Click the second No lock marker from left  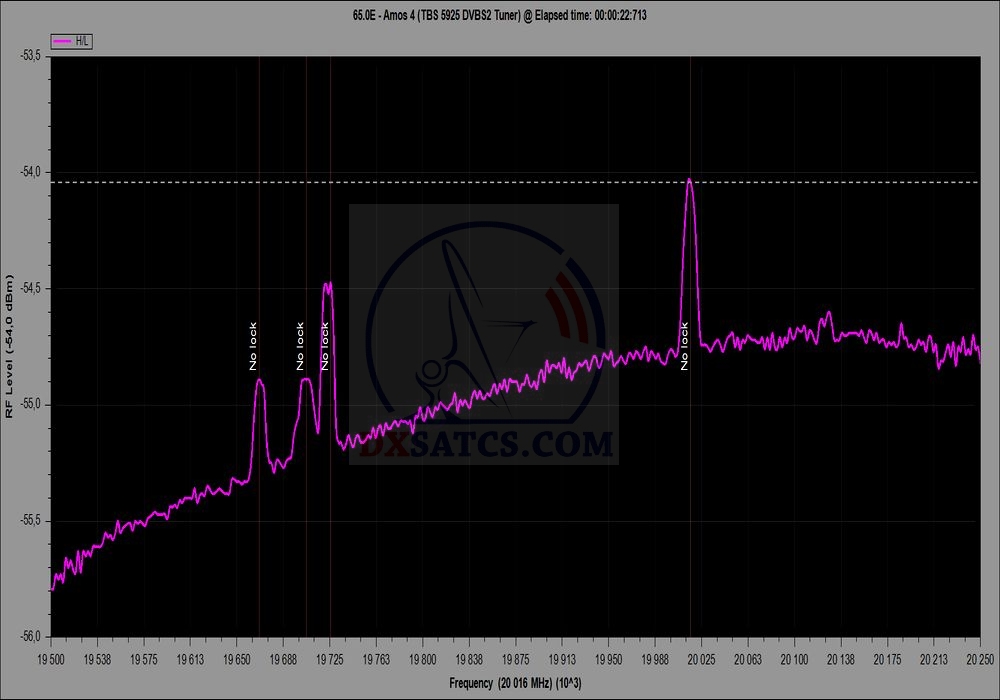(300, 346)
